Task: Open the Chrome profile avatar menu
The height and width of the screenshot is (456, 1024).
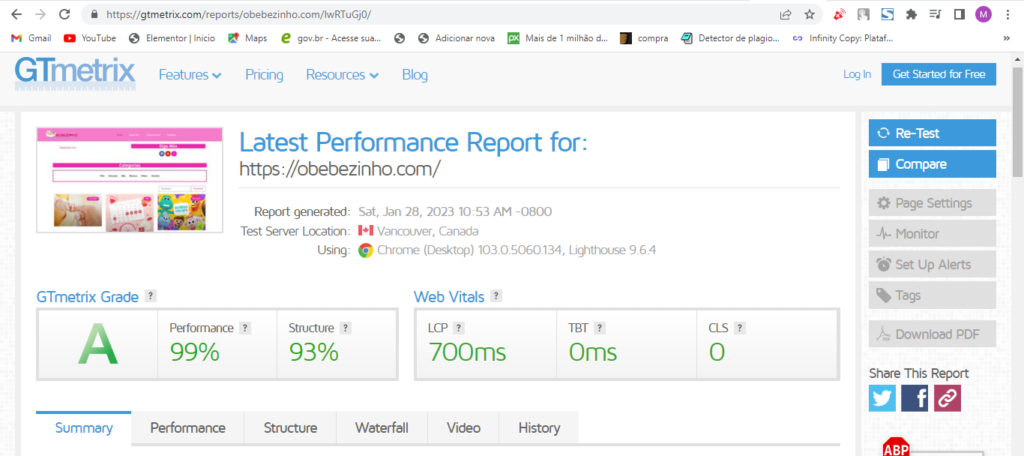Action: [983, 15]
